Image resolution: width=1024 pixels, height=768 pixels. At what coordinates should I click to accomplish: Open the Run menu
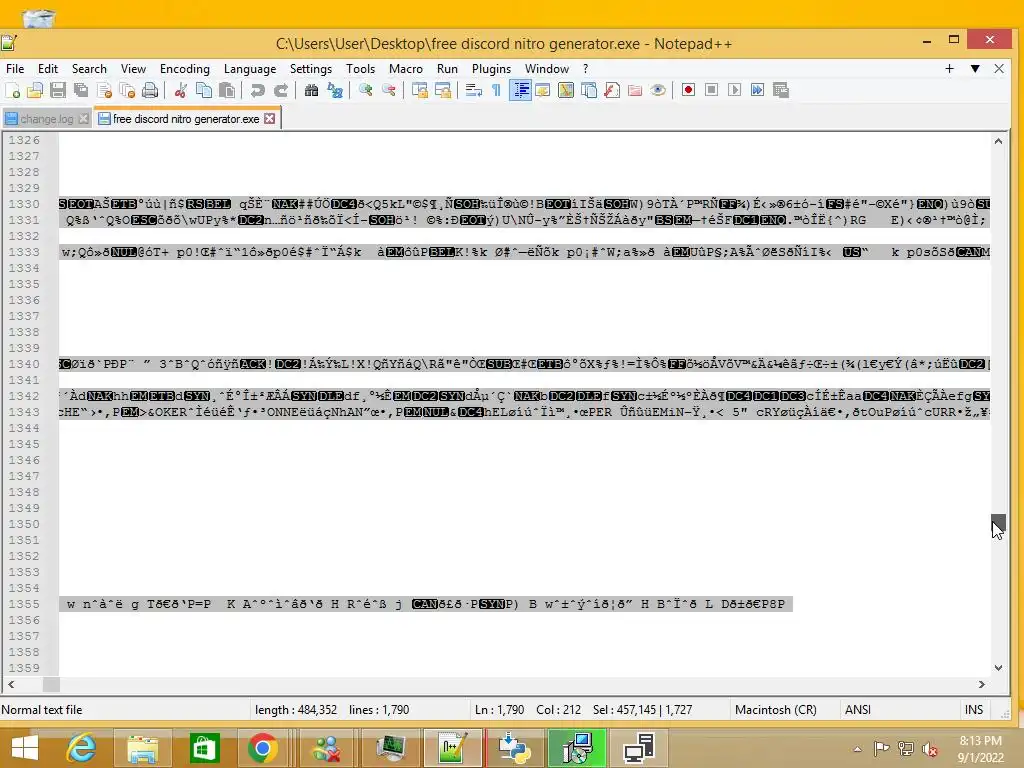[x=447, y=69]
